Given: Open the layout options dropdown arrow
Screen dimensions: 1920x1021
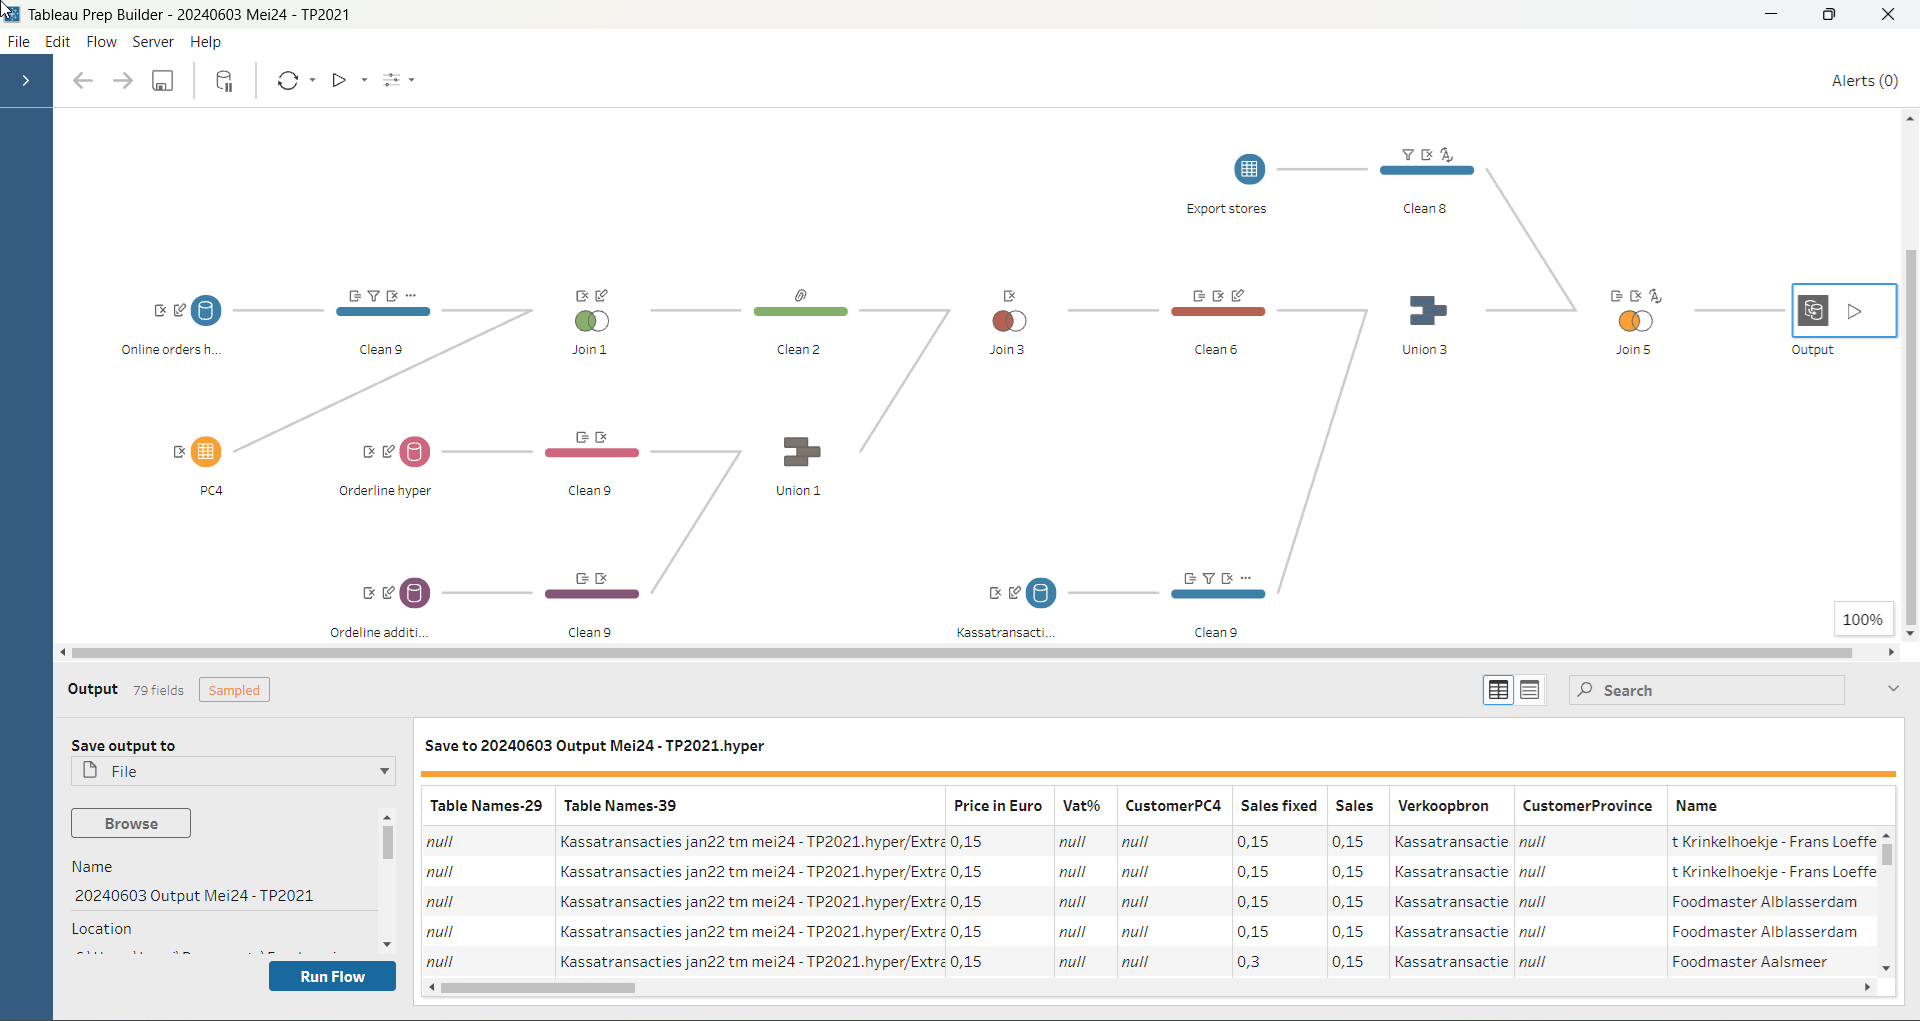Looking at the screenshot, I should pos(412,81).
